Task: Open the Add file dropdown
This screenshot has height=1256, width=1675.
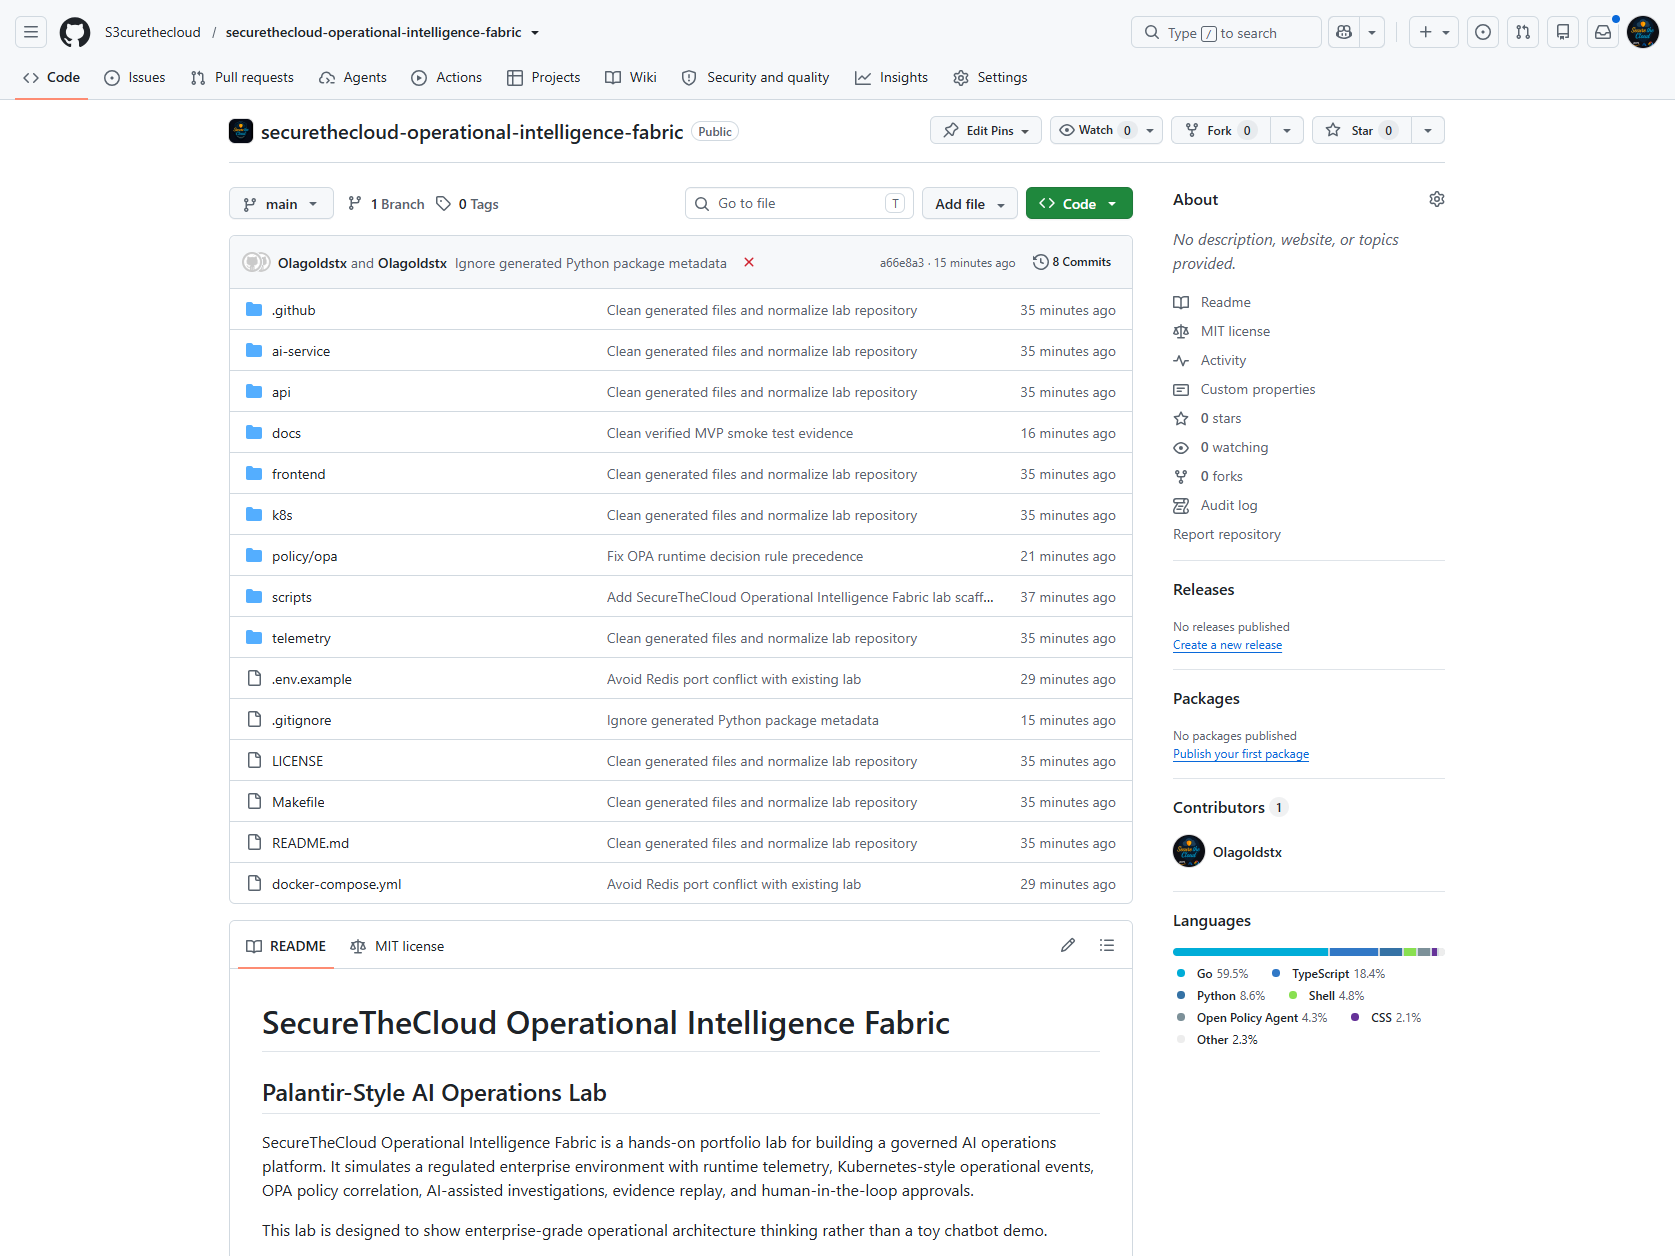Action: 970,203
